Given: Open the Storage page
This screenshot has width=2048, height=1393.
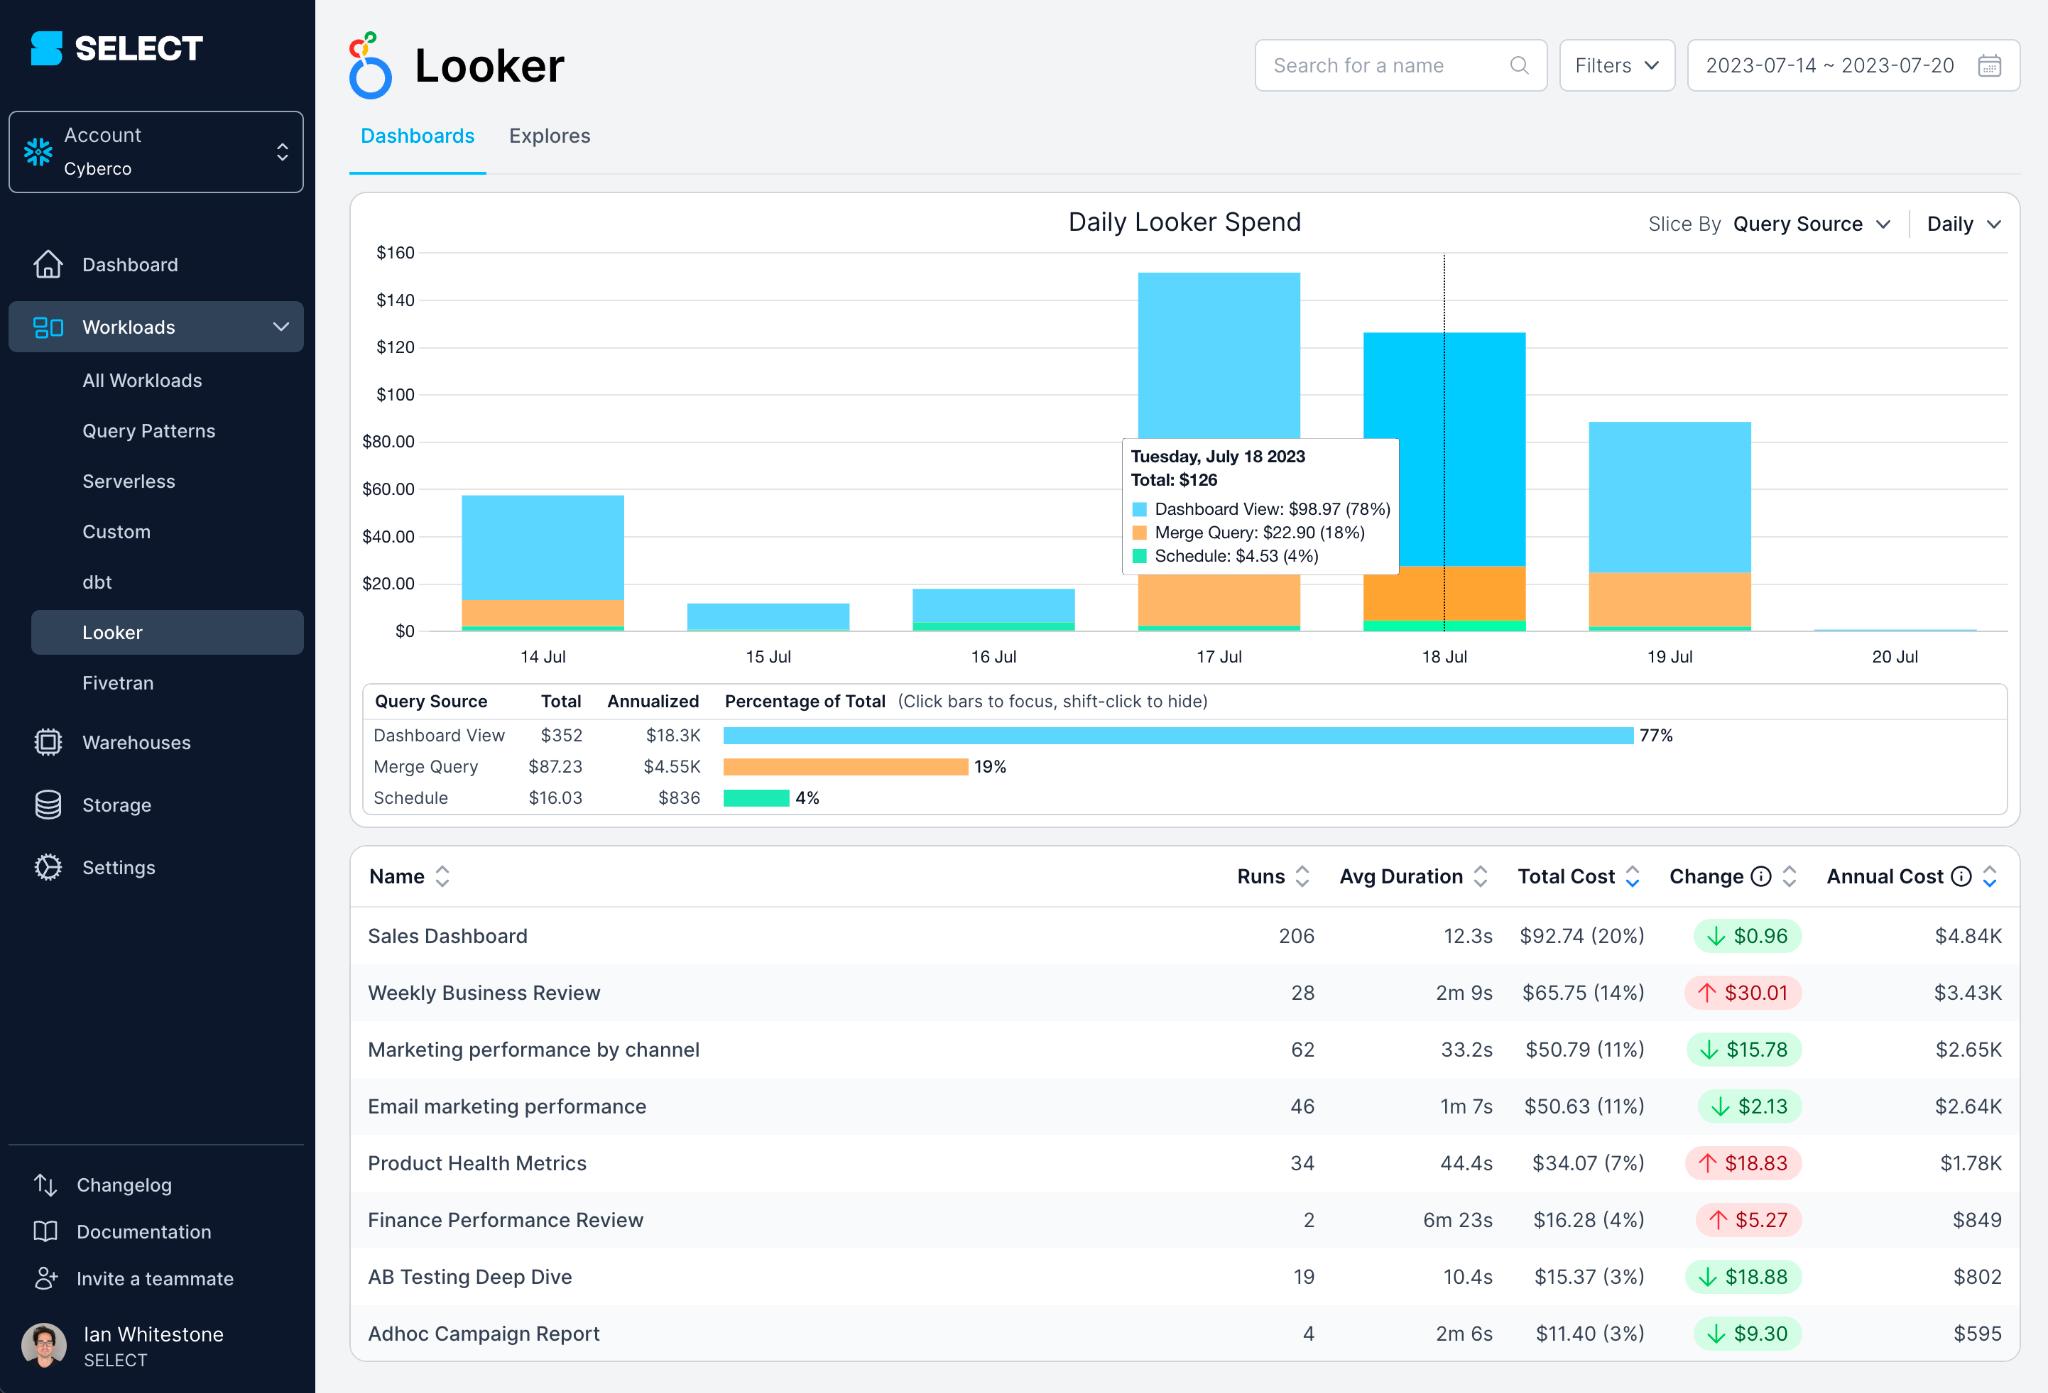Looking at the screenshot, I should (x=117, y=805).
